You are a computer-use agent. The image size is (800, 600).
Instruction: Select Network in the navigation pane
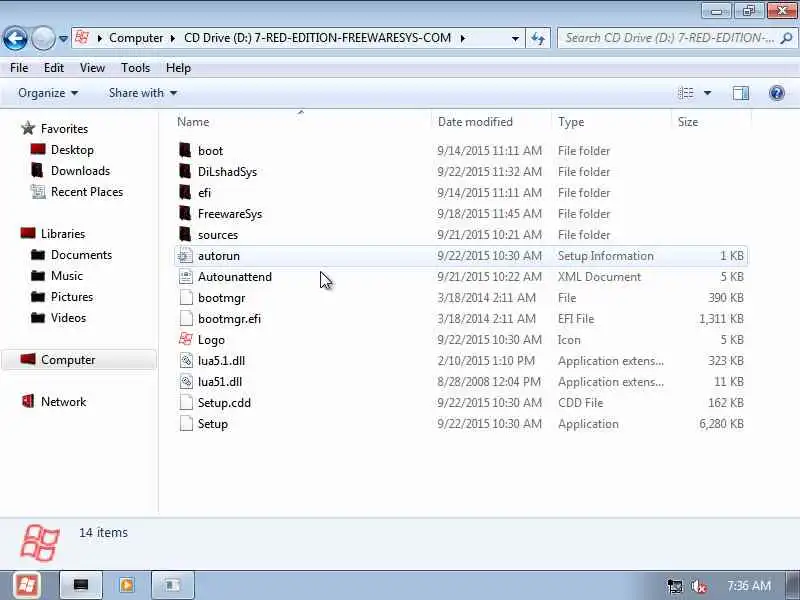(x=63, y=402)
